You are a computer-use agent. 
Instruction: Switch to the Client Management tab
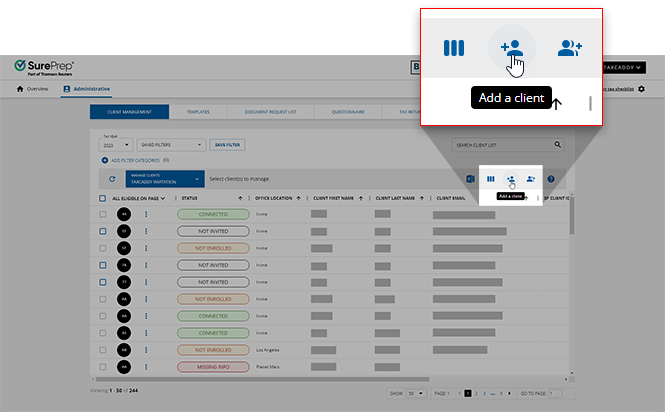tap(129, 112)
